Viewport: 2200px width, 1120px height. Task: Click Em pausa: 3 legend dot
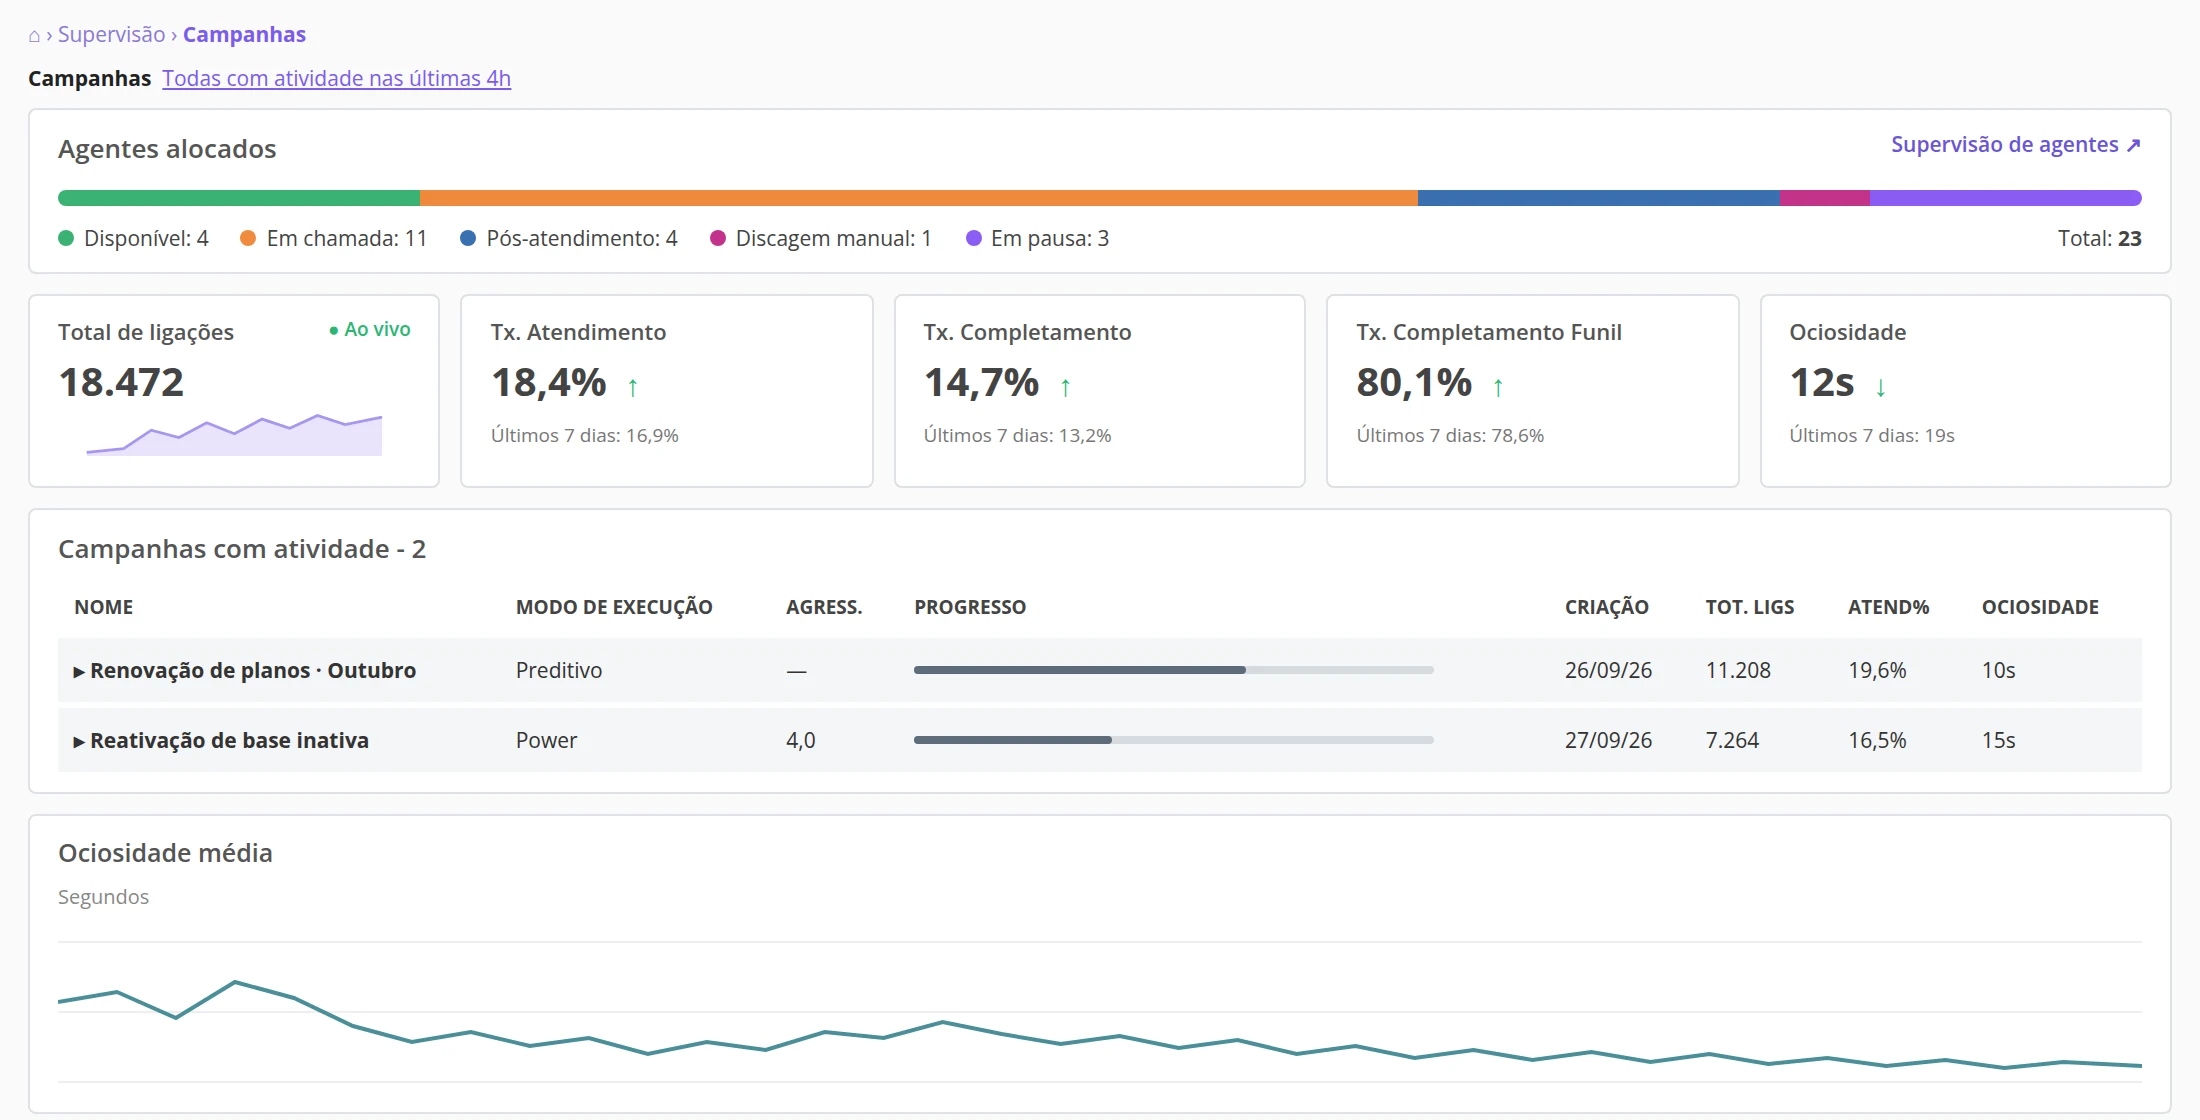pyautogui.click(x=974, y=238)
